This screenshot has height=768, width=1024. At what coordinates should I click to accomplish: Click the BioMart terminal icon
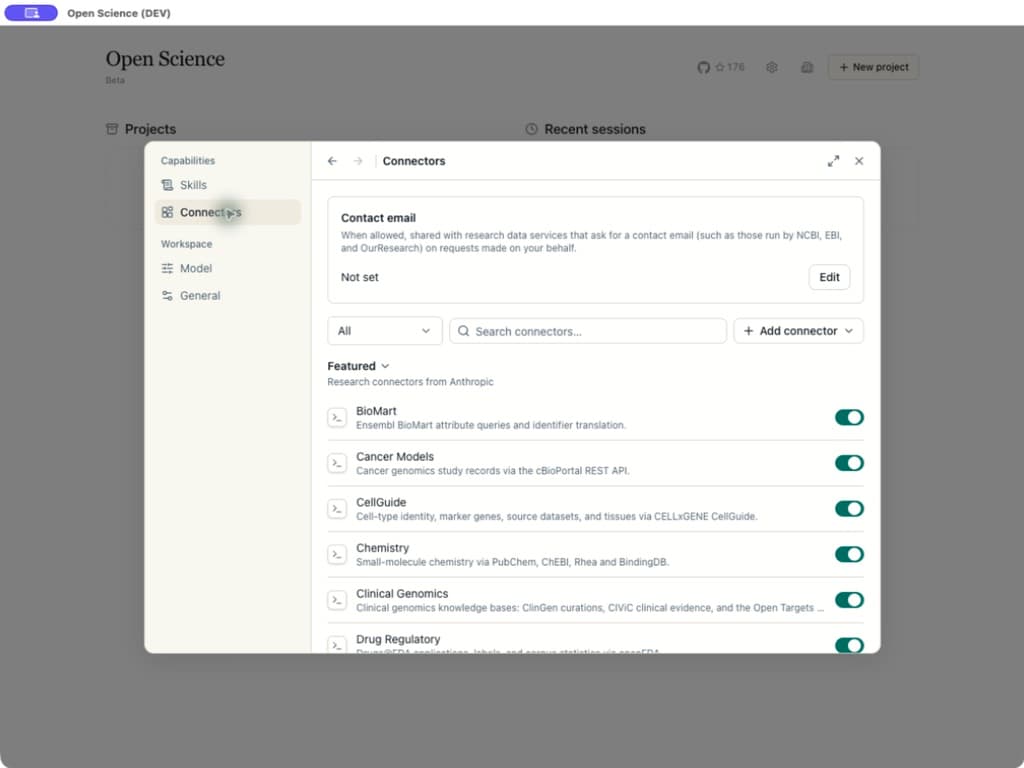click(337, 417)
